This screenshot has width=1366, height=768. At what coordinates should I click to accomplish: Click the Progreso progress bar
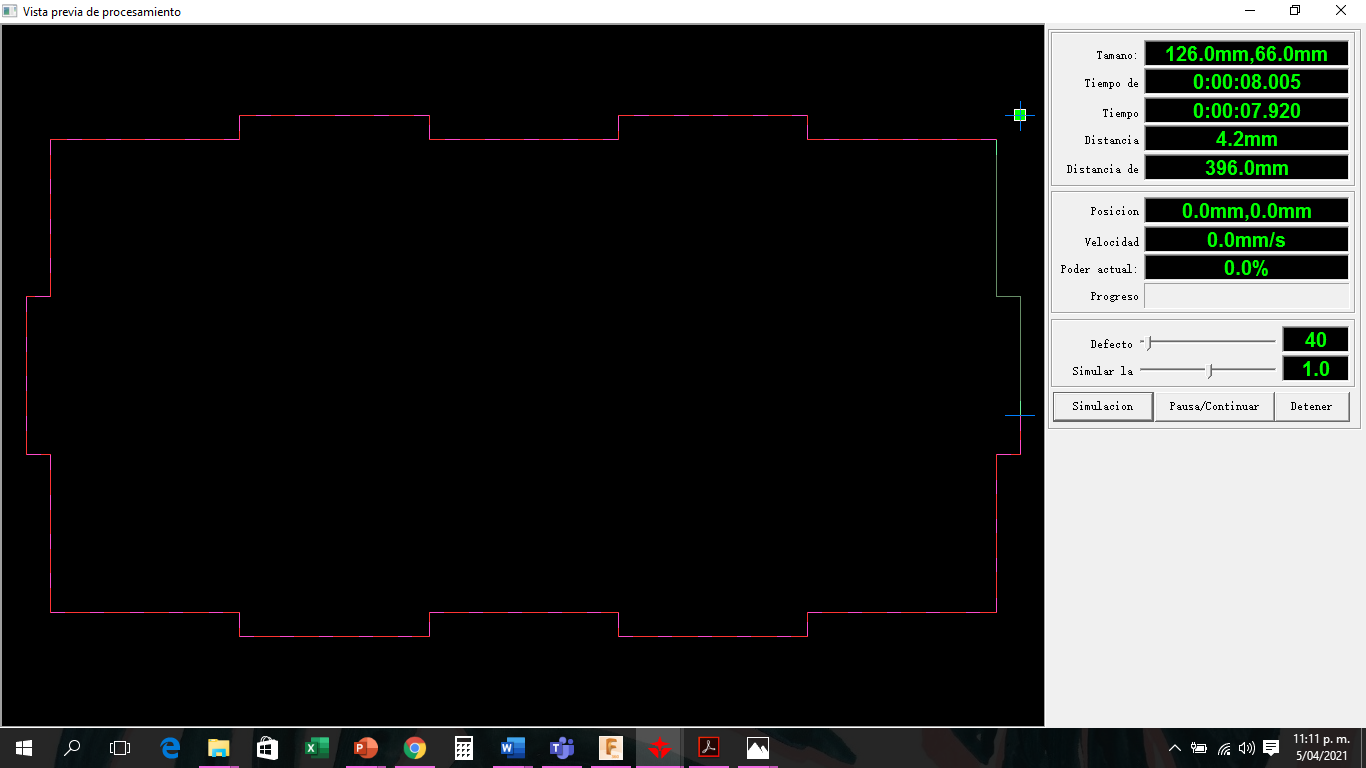[x=1246, y=295]
